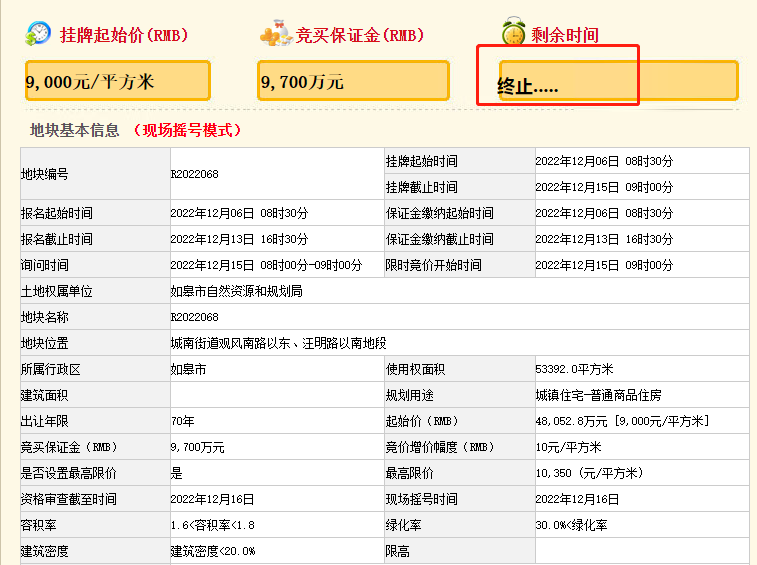Click the 保证金缴纳起始时间 date value

604,213
